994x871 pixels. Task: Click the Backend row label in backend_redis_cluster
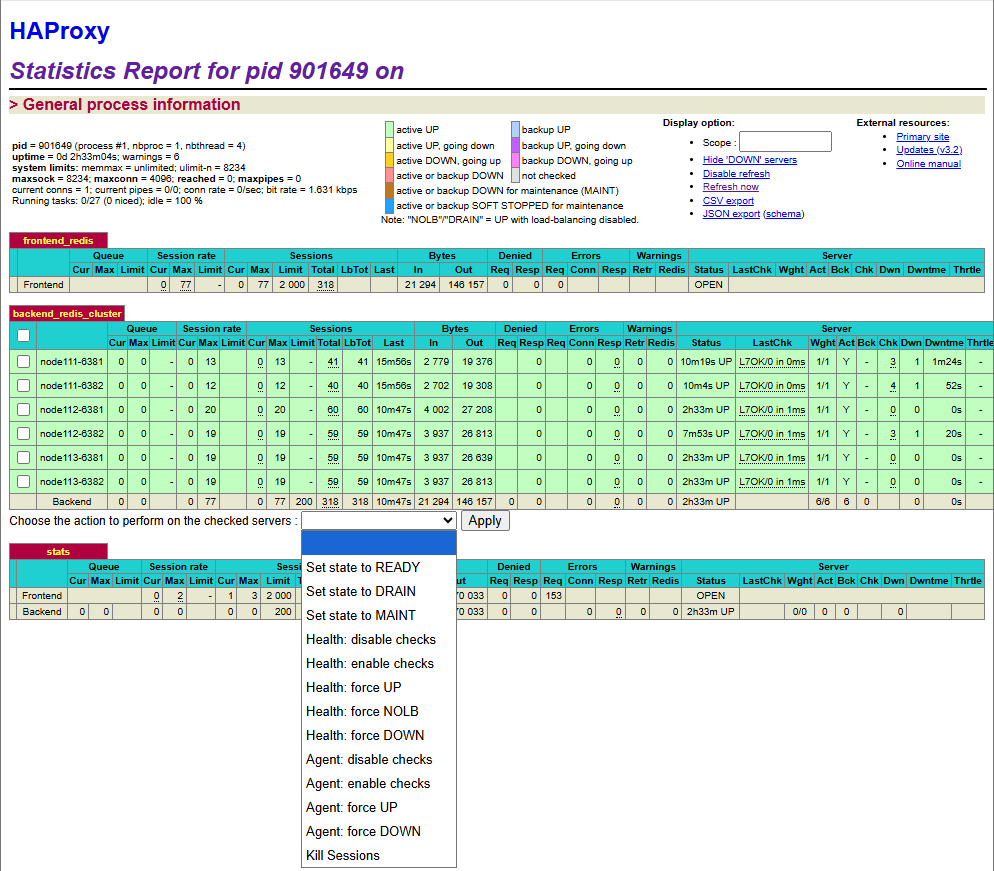[x=72, y=501]
